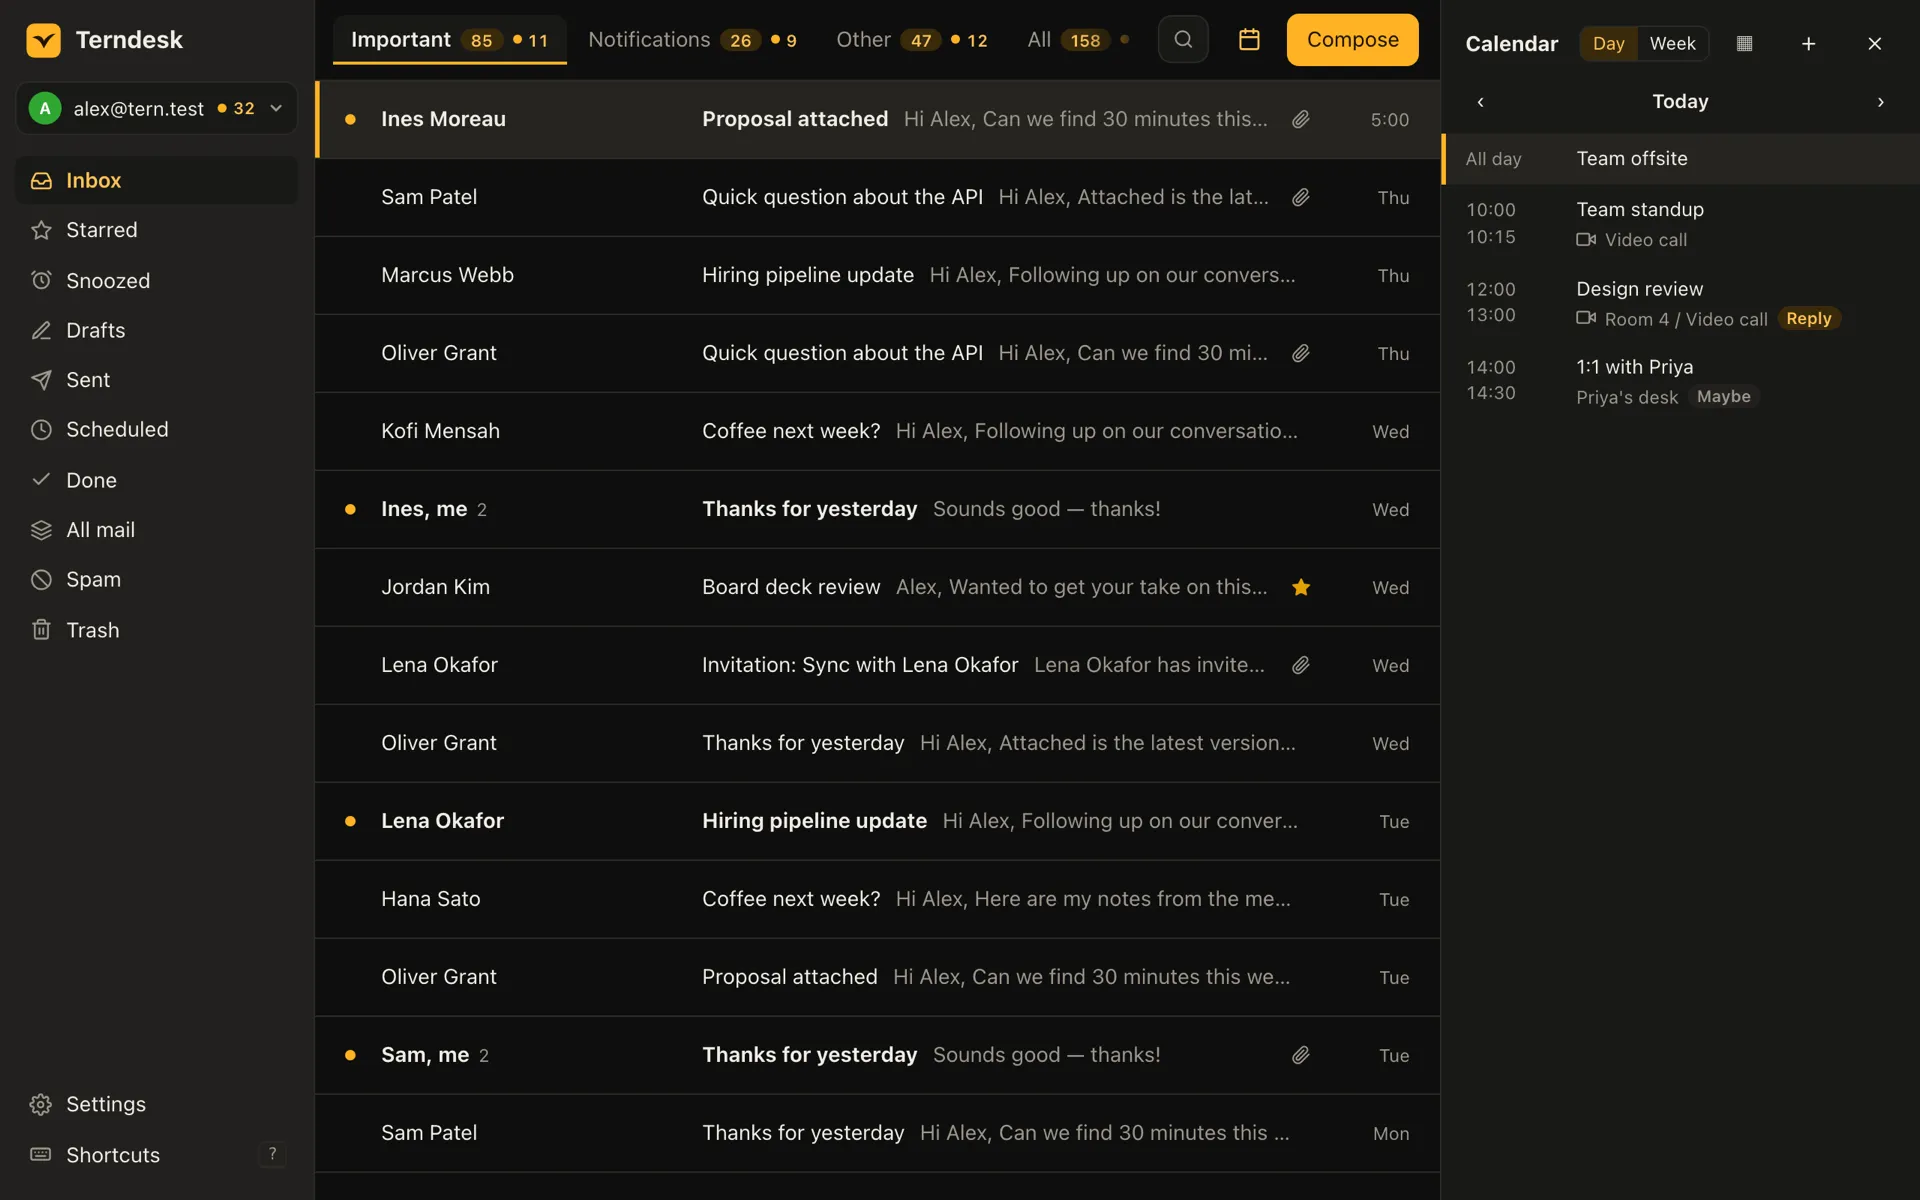Add a new calendar event with plus icon

tap(1808, 44)
